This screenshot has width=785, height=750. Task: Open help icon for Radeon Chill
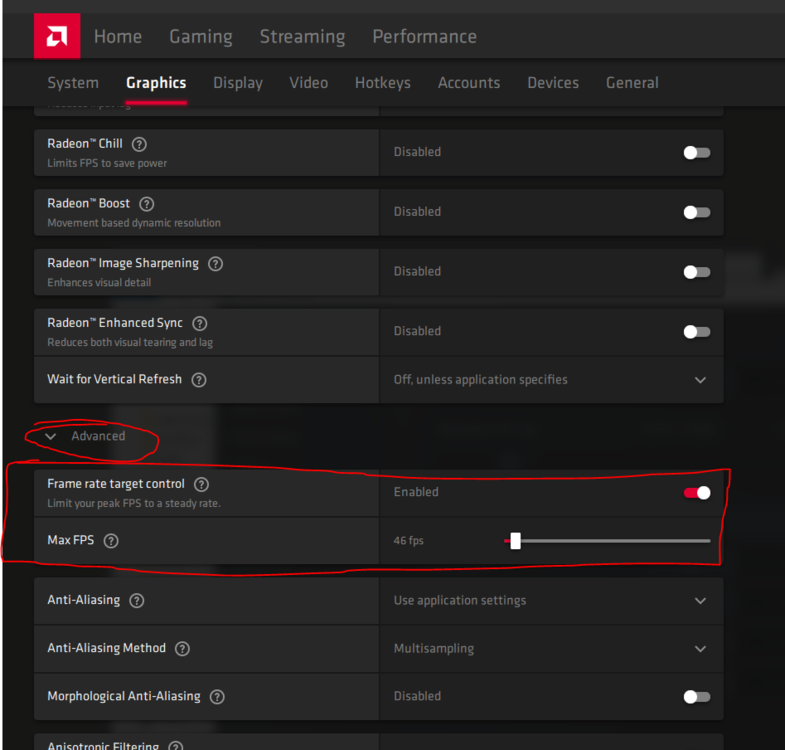tap(139, 144)
